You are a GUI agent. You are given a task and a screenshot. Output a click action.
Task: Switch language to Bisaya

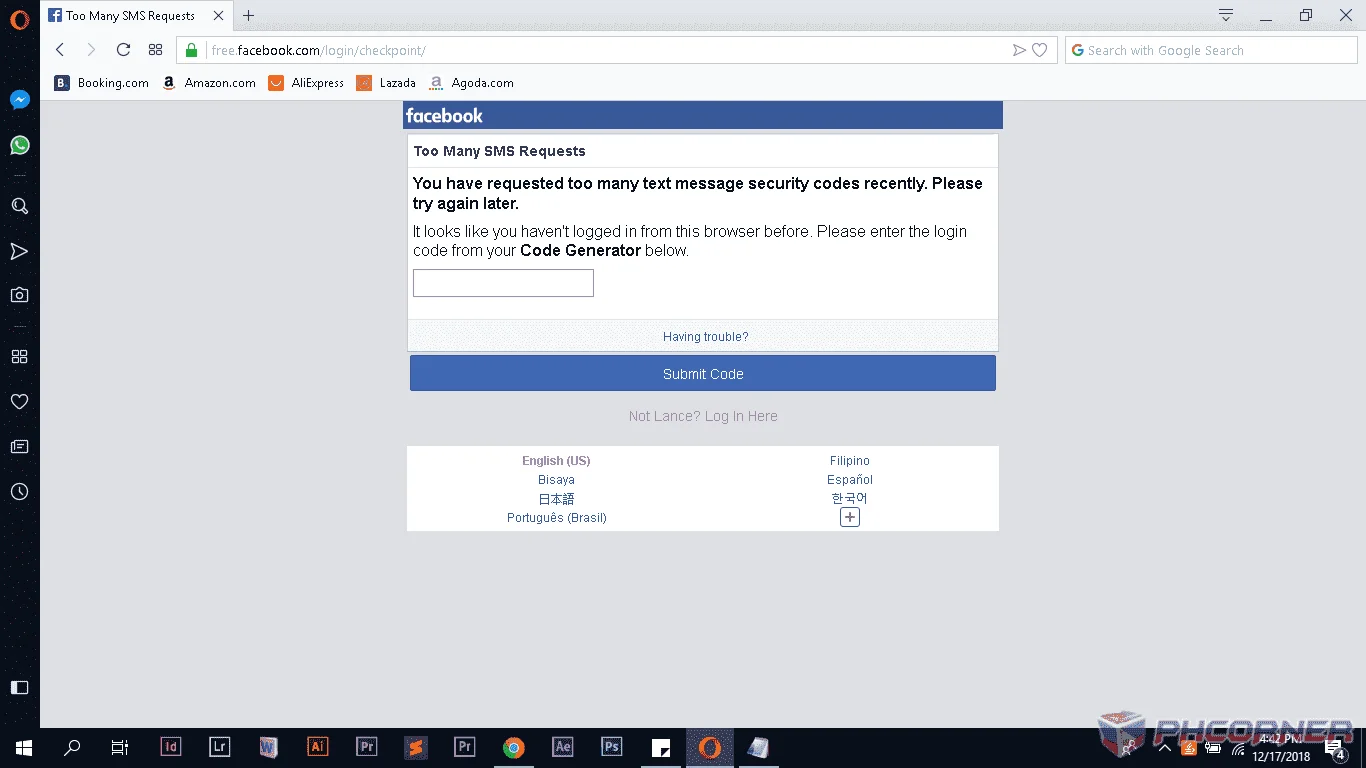pyautogui.click(x=556, y=480)
